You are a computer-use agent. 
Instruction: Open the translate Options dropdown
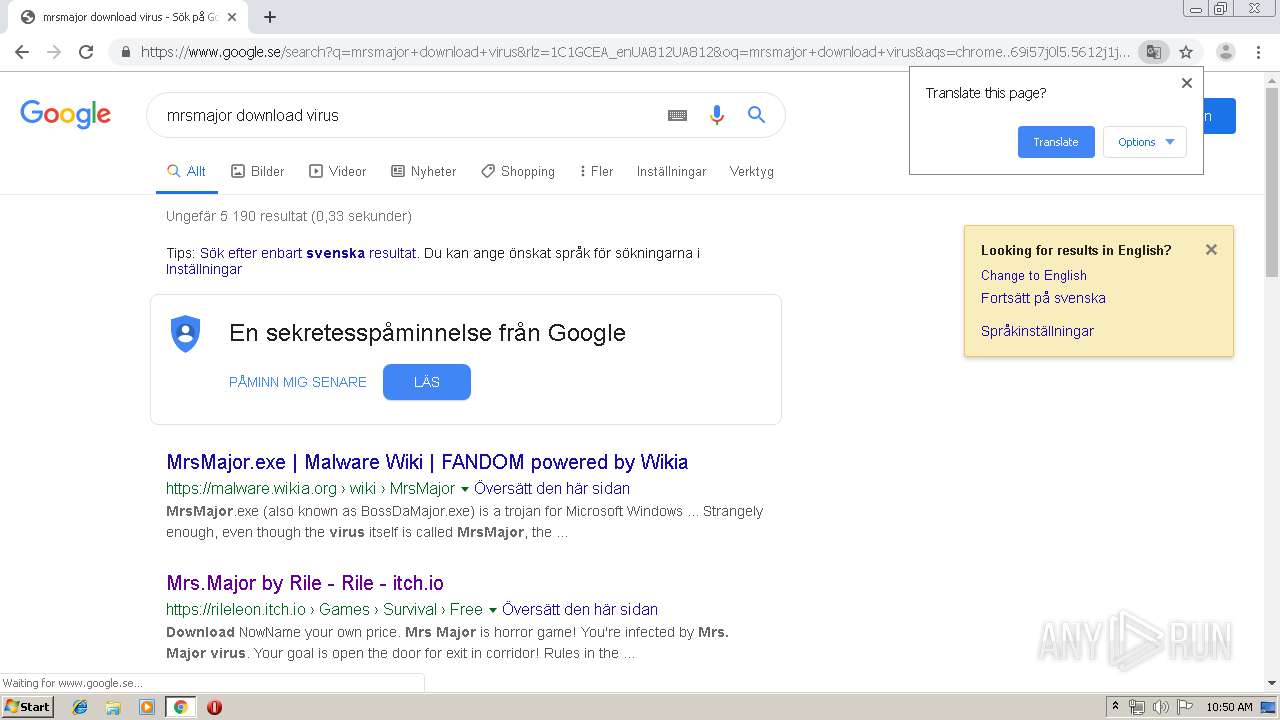tap(1145, 142)
